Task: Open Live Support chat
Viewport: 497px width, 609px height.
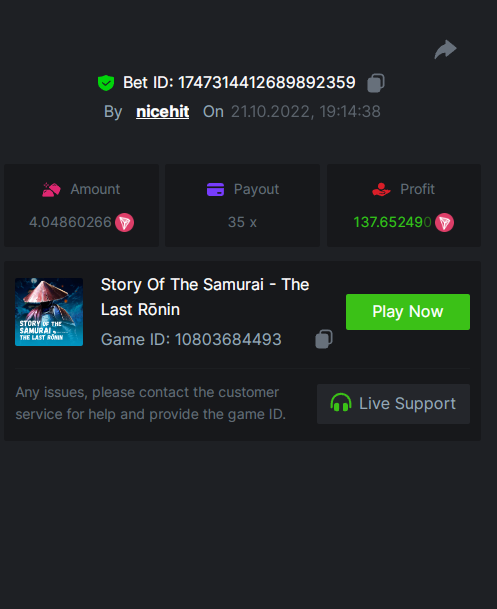Action: coord(393,404)
